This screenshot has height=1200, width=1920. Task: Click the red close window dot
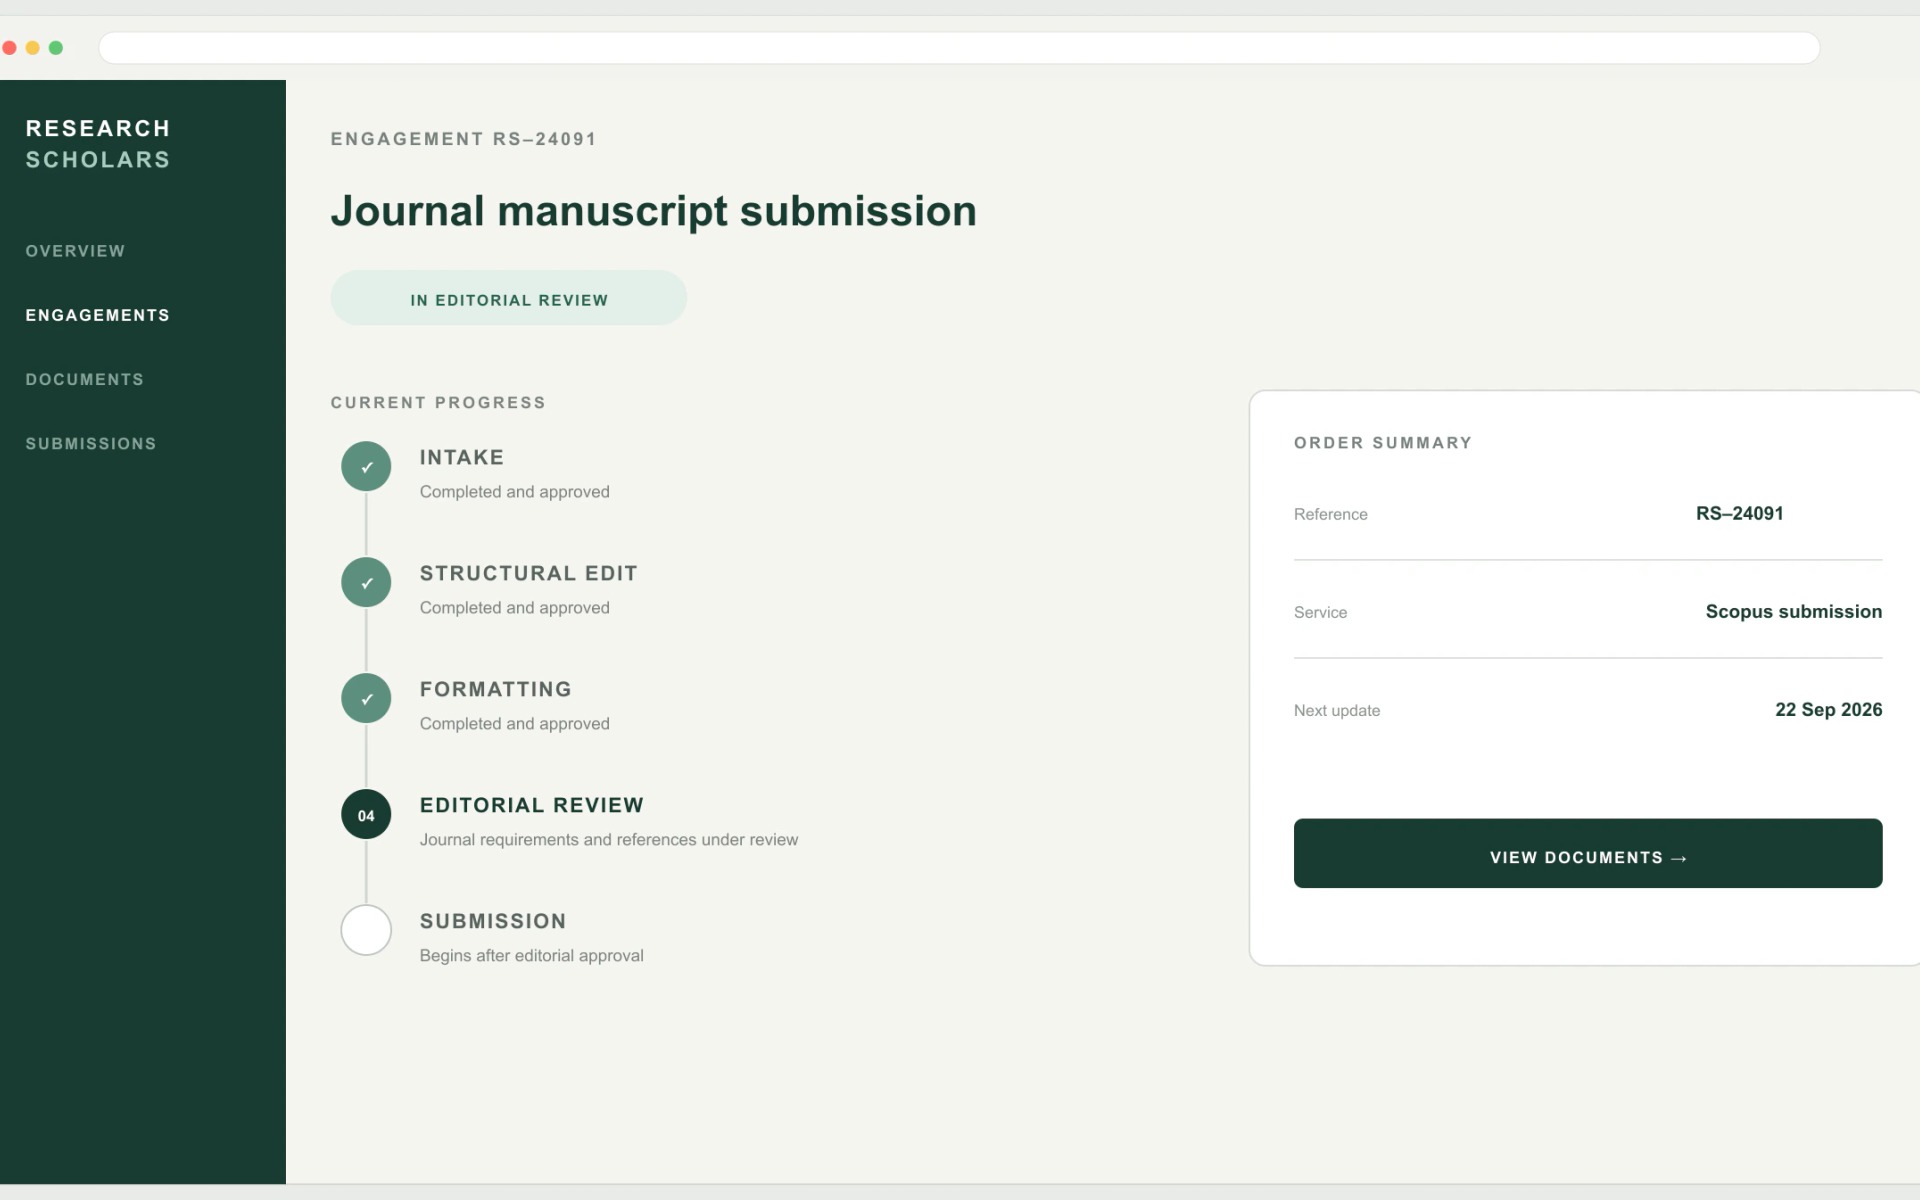[9, 47]
